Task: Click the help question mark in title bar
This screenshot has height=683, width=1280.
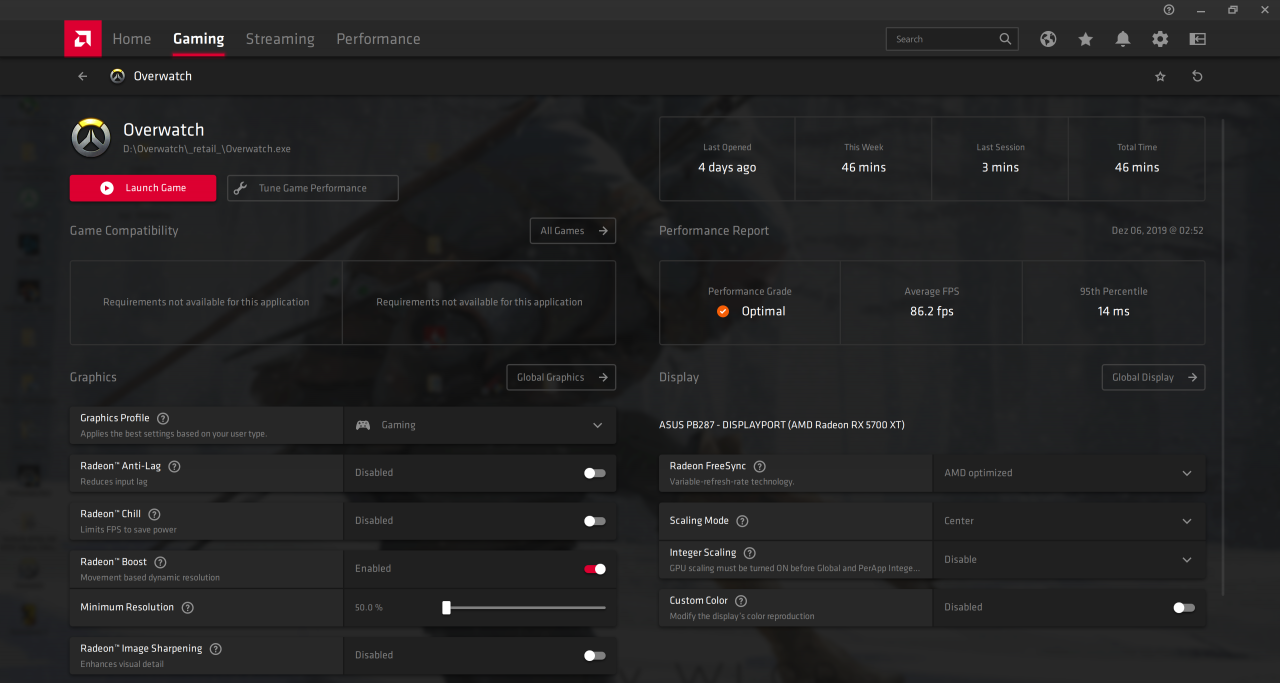Action: click(1169, 10)
